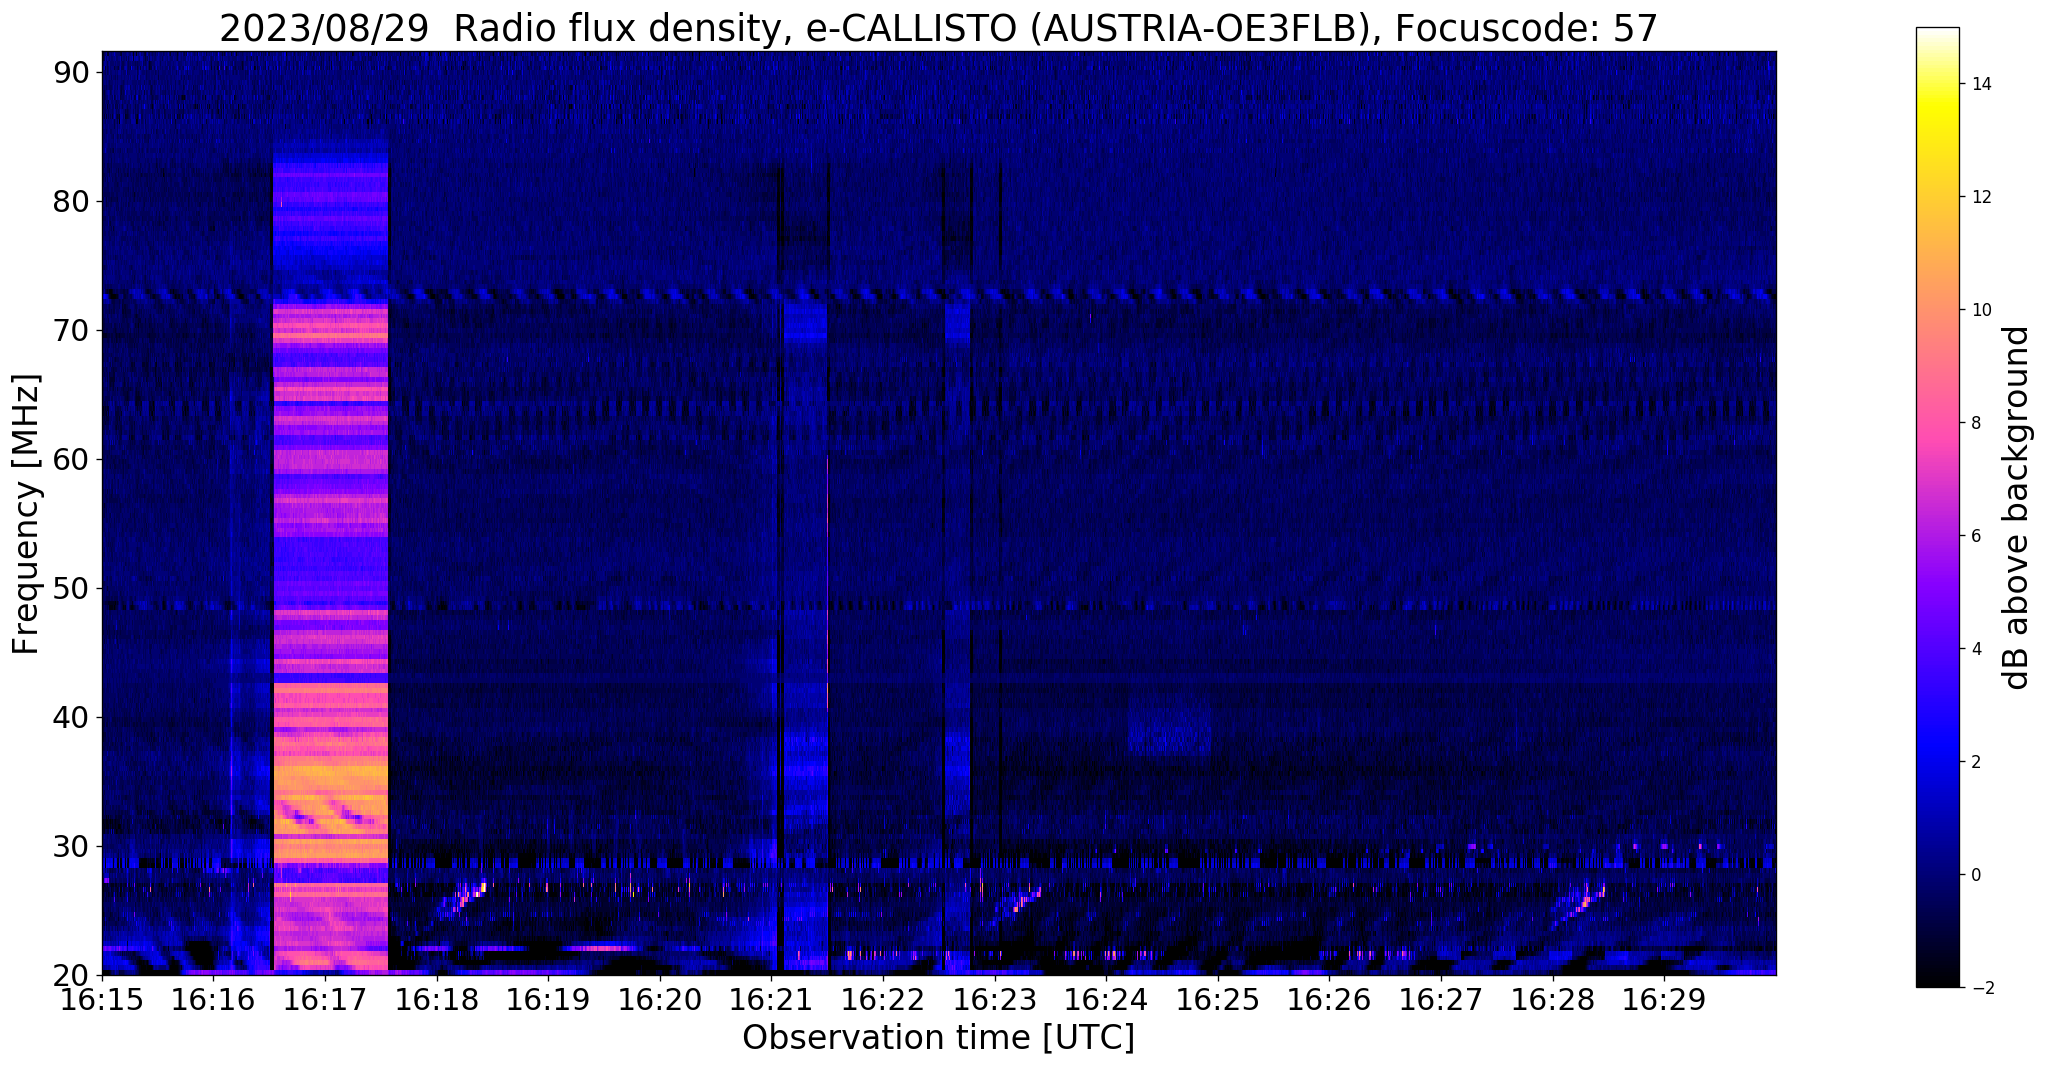Click the colorbar tick label 4
Image resolution: width=2047 pixels, height=1067 pixels.
coord(1976,649)
